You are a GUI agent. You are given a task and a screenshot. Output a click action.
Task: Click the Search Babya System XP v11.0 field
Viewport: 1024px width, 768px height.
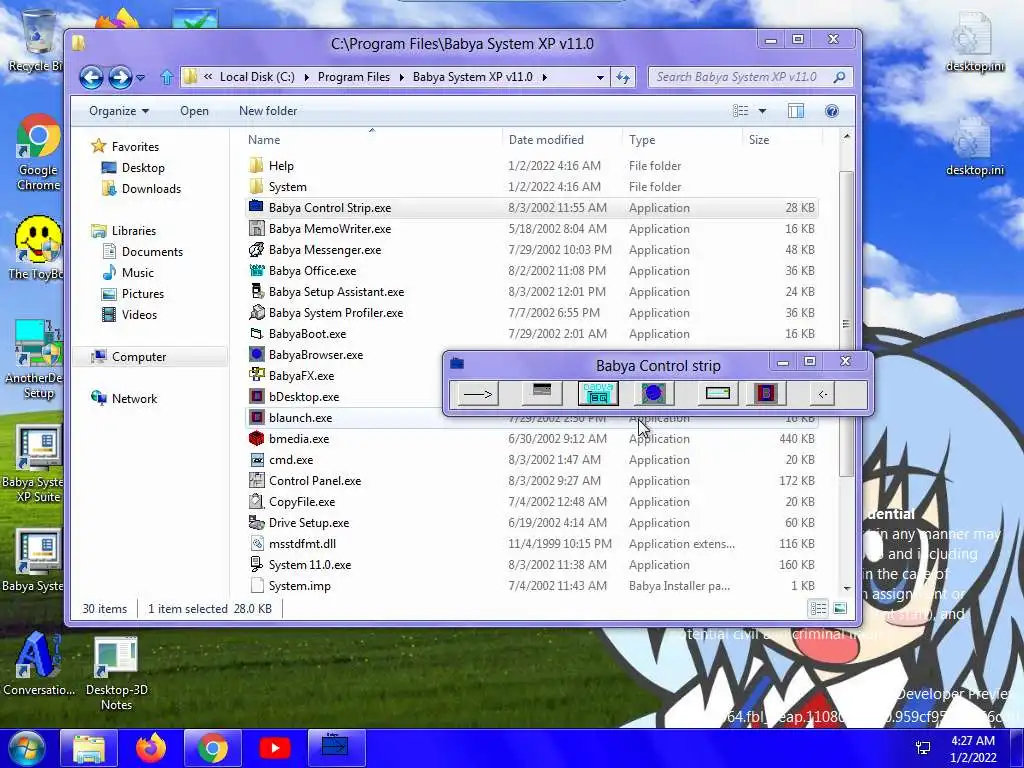750,77
